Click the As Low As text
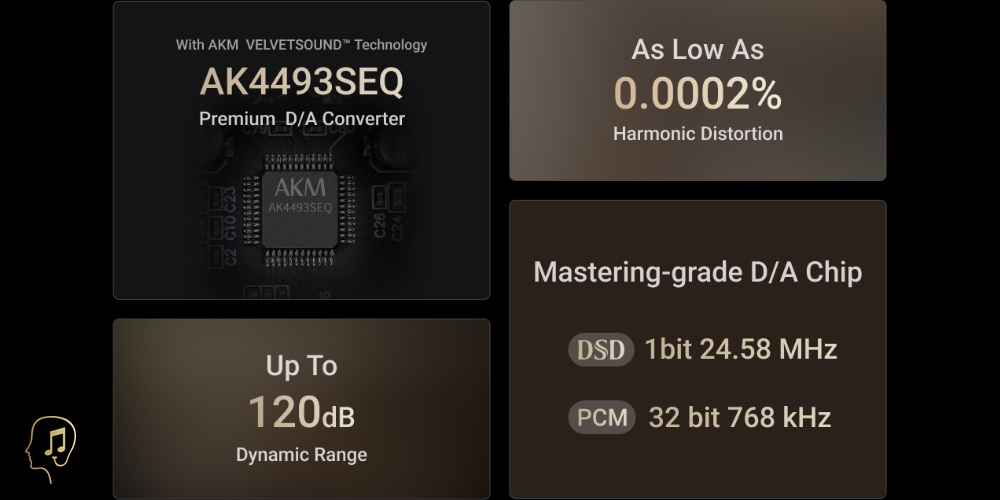The width and height of the screenshot is (1000, 500). [697, 49]
